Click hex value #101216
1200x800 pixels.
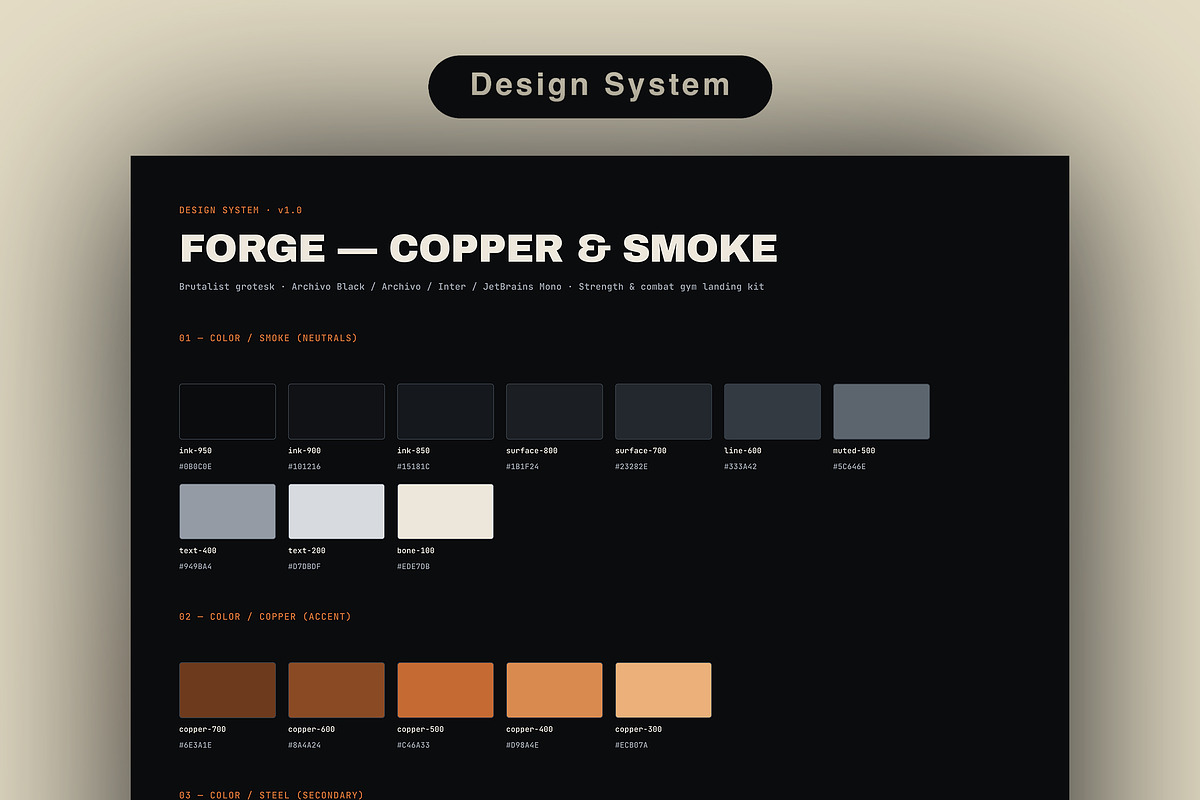tap(304, 467)
